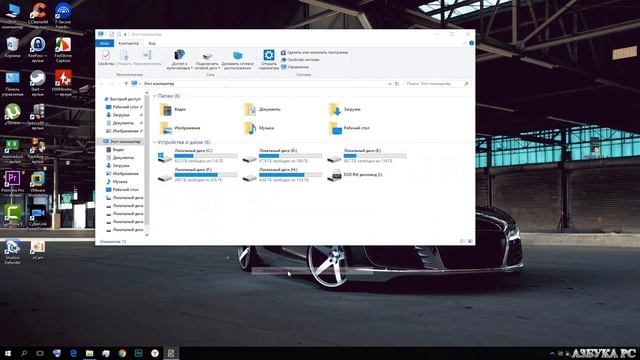Select Локальный диск (H:) drive
Image resolution: width=640 pixels, height=360 pixels.
coord(282,175)
